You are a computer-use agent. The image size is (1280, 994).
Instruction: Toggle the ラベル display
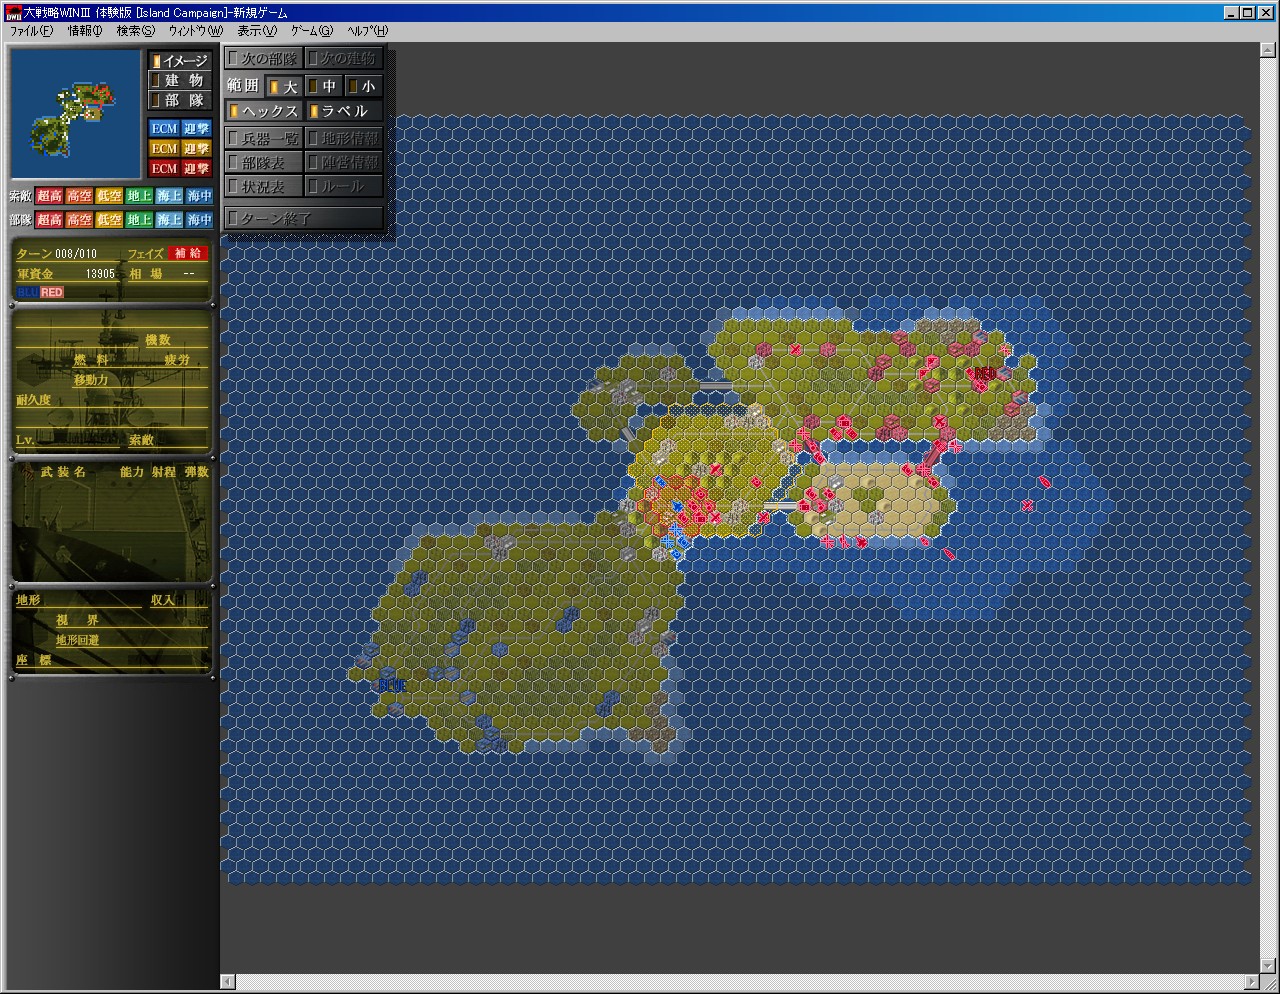(344, 111)
